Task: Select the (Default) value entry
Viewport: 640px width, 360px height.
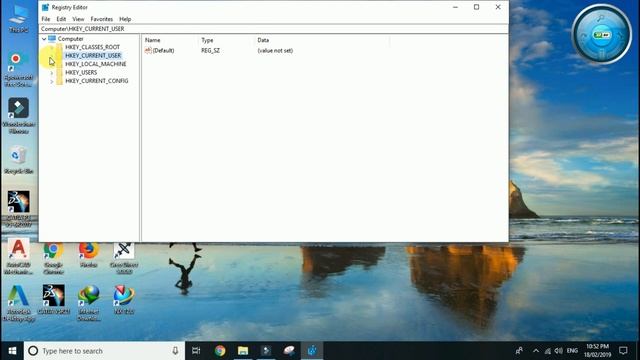Action: pos(163,51)
